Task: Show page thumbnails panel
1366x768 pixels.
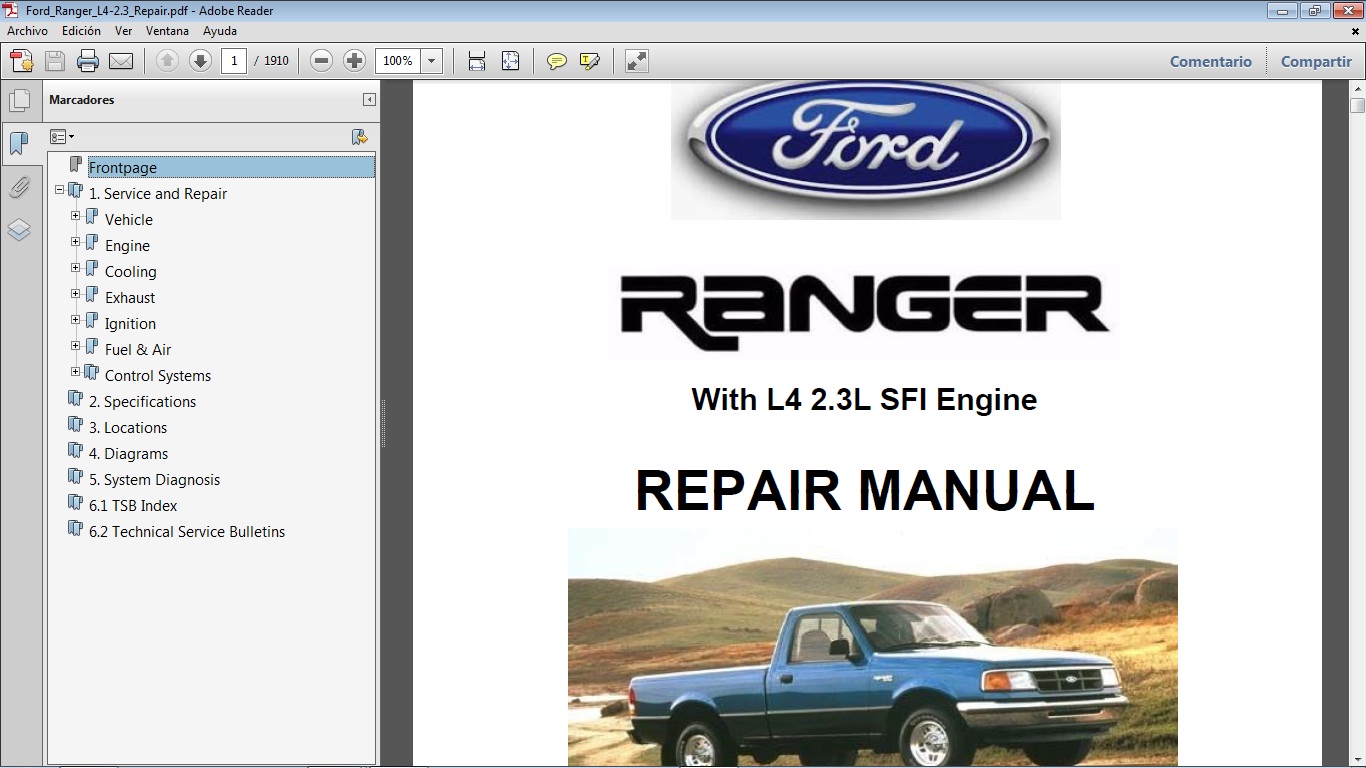Action: click(19, 100)
